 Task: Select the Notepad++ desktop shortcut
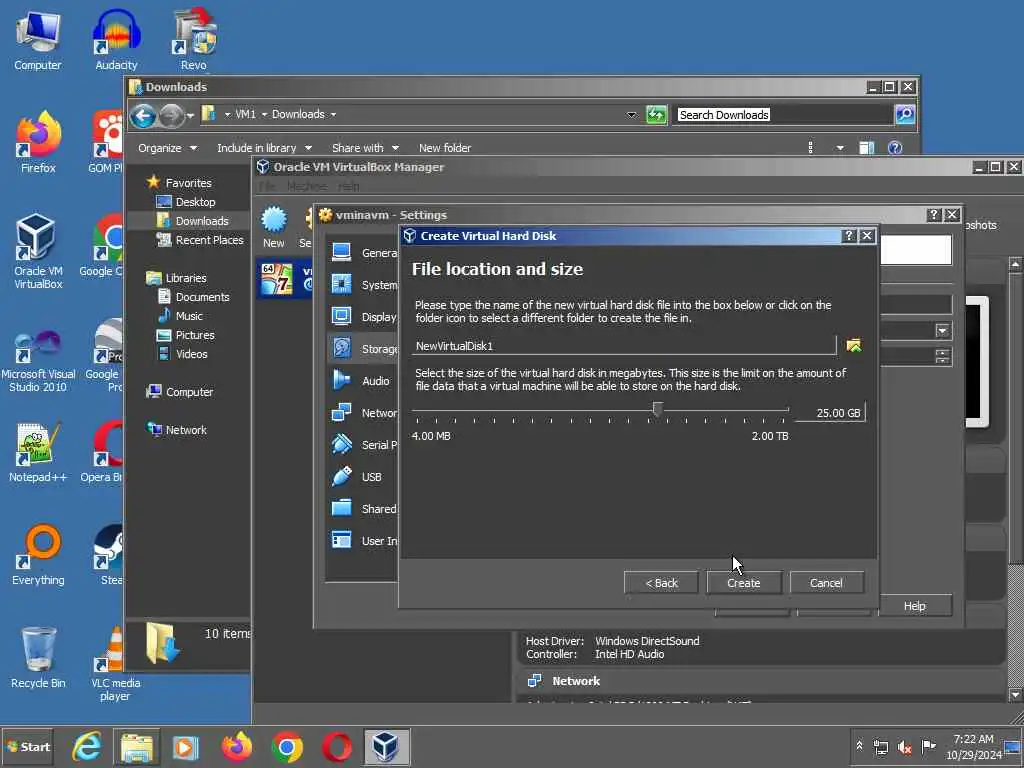pos(38,452)
